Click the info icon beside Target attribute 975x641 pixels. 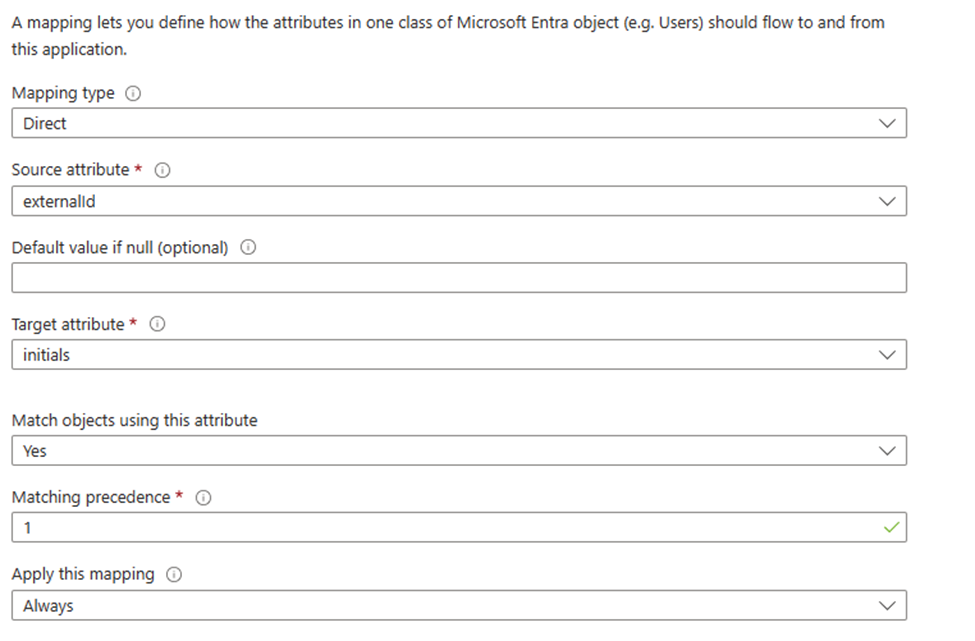coord(158,325)
